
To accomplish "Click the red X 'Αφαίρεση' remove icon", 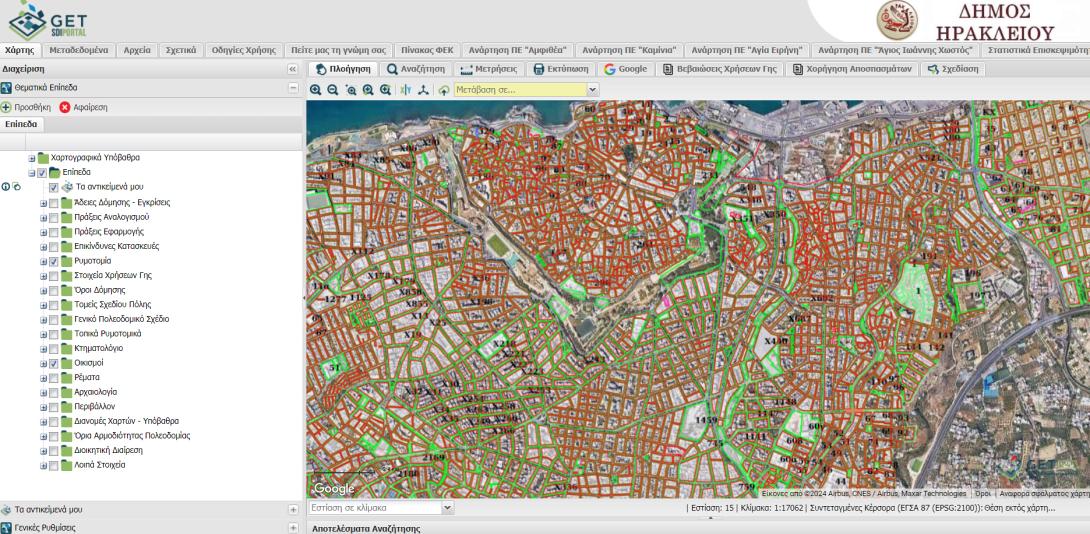I will point(65,107).
